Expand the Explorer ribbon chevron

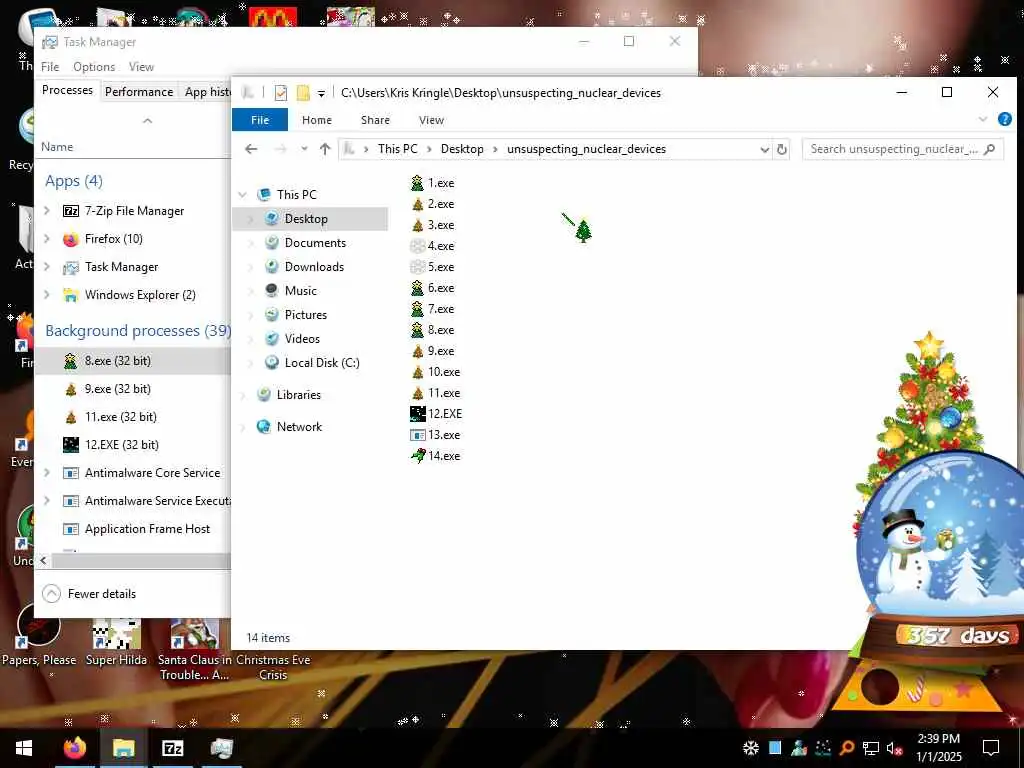click(x=983, y=119)
